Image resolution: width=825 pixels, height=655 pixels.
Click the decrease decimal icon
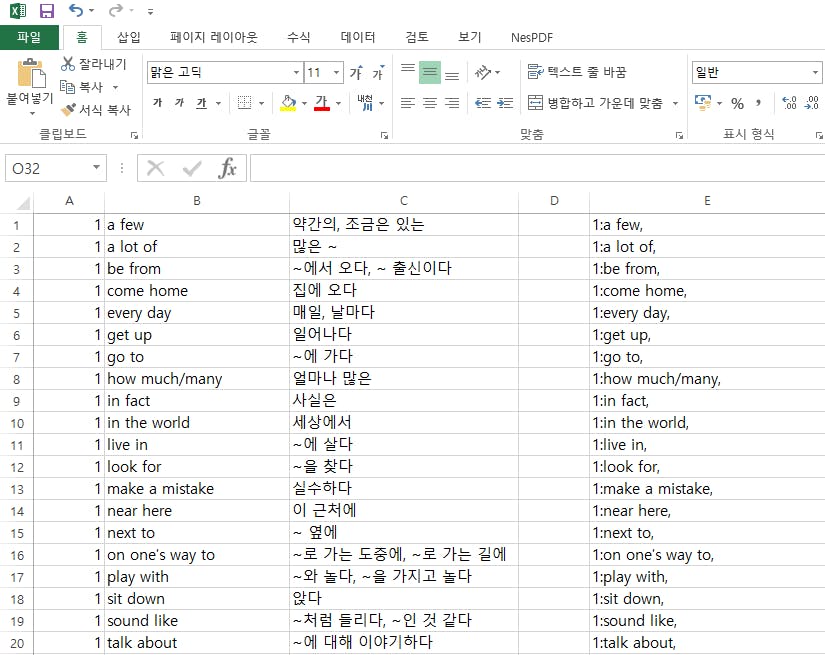pyautogui.click(x=812, y=103)
